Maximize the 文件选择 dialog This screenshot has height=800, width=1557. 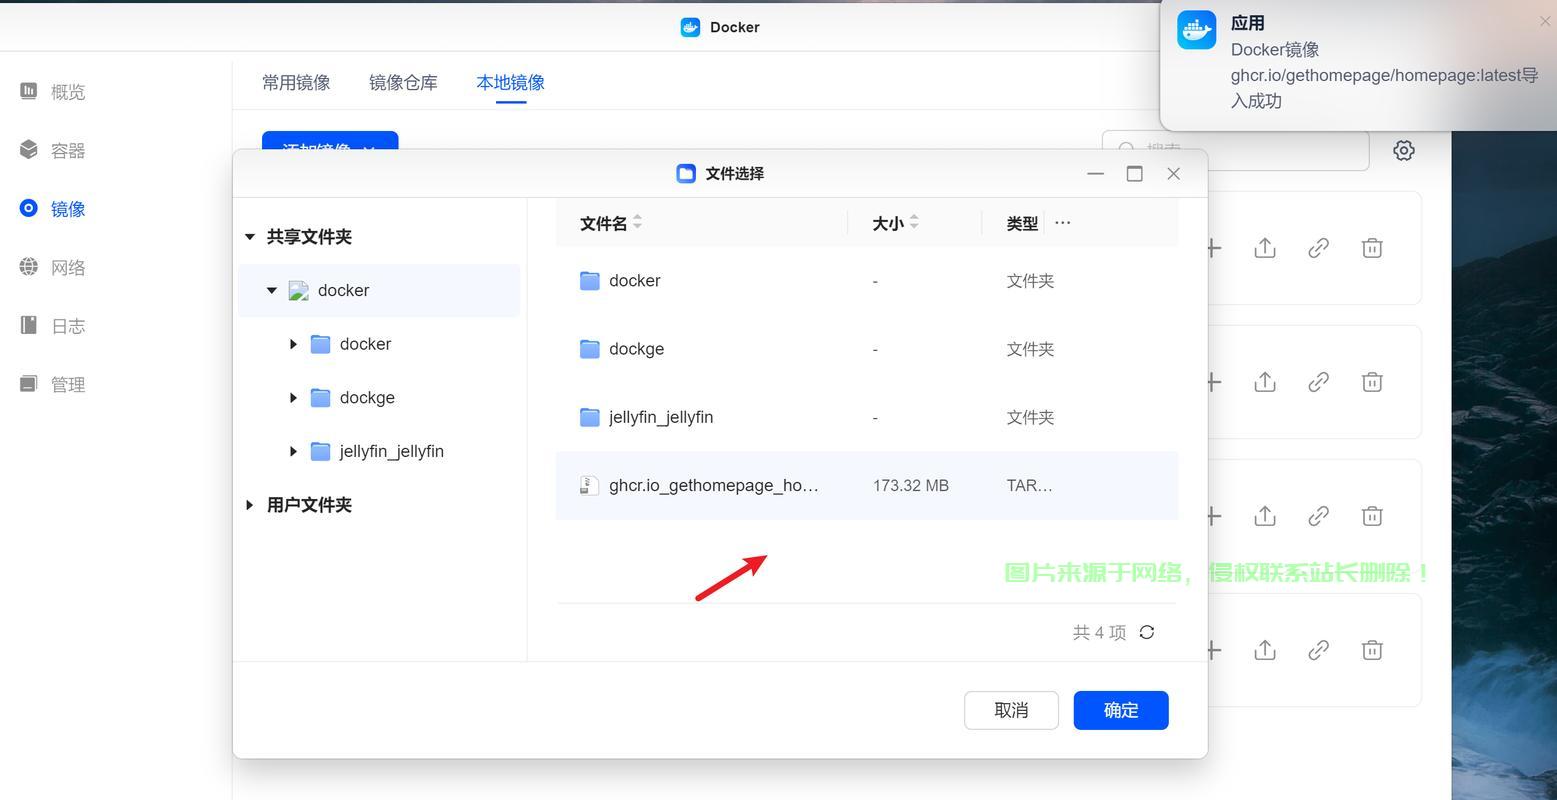tap(1134, 174)
